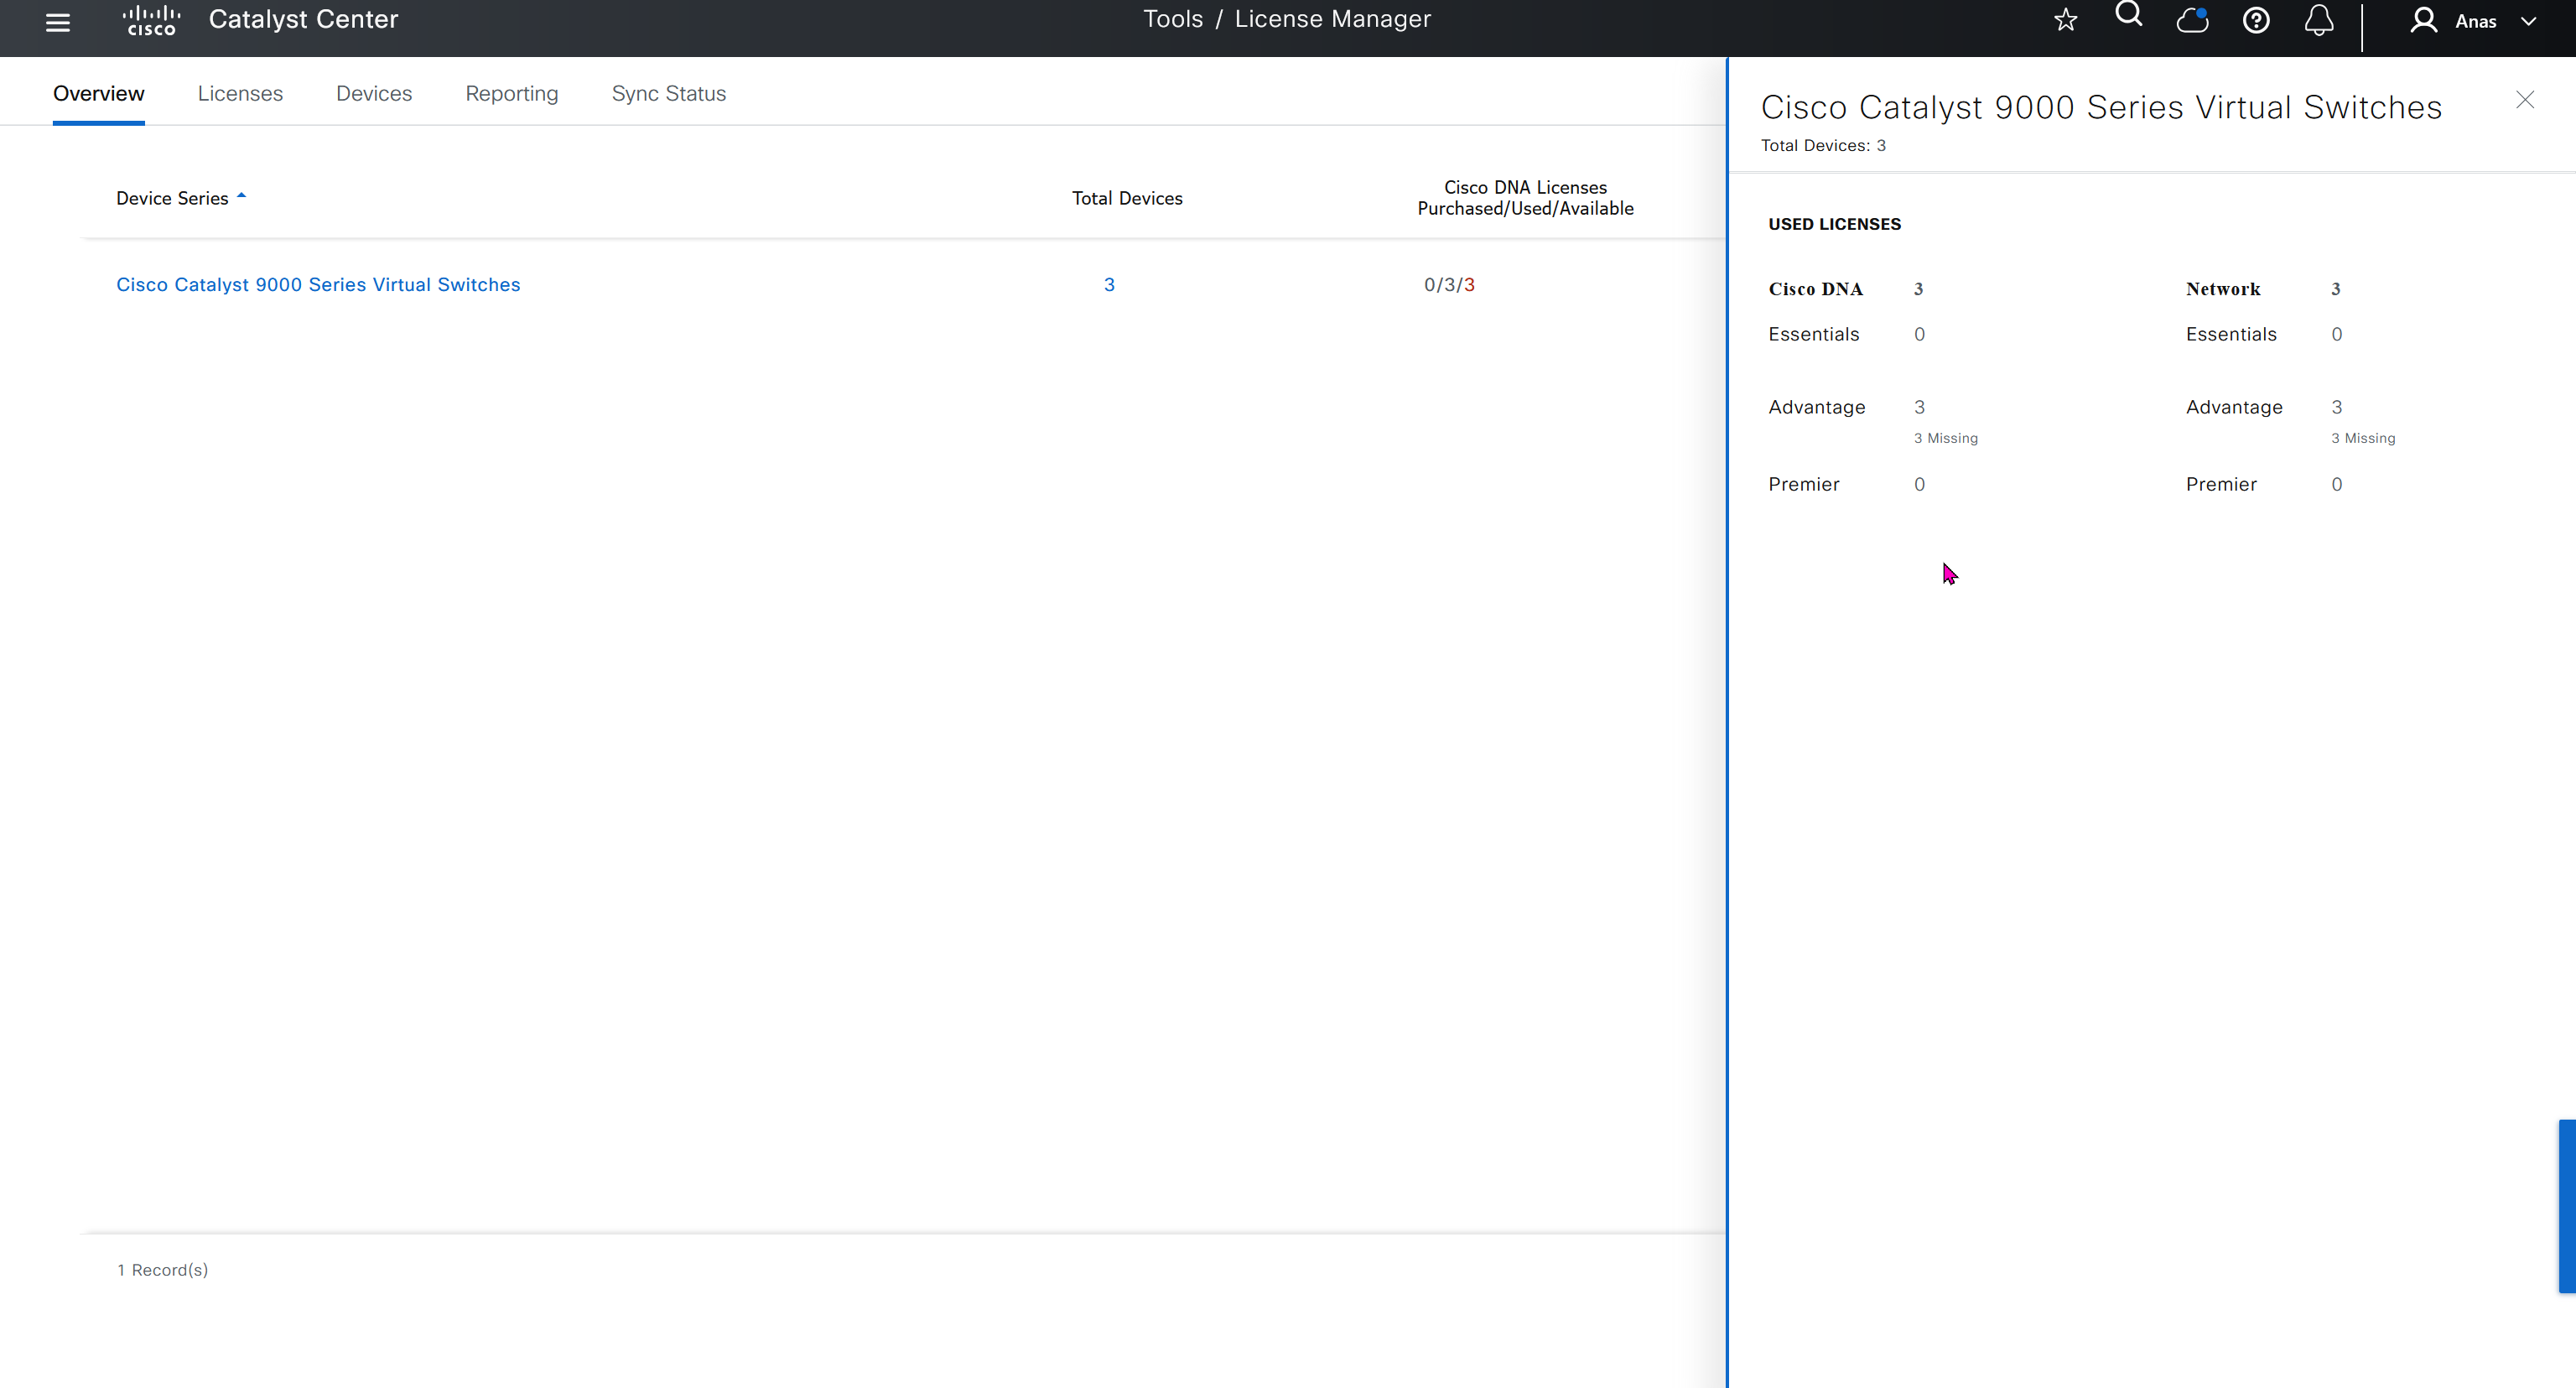Open the search magnifier icon
2576x1388 pixels.
pyautogui.click(x=2128, y=15)
